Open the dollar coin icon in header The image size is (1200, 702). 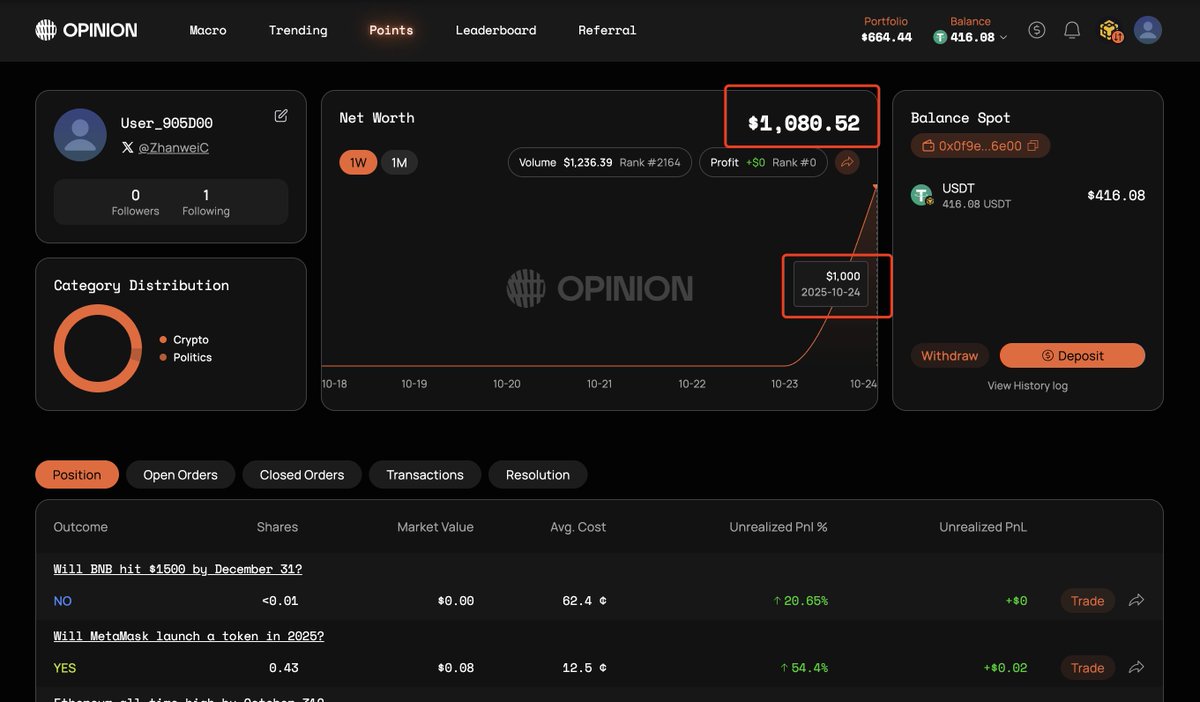1037,30
